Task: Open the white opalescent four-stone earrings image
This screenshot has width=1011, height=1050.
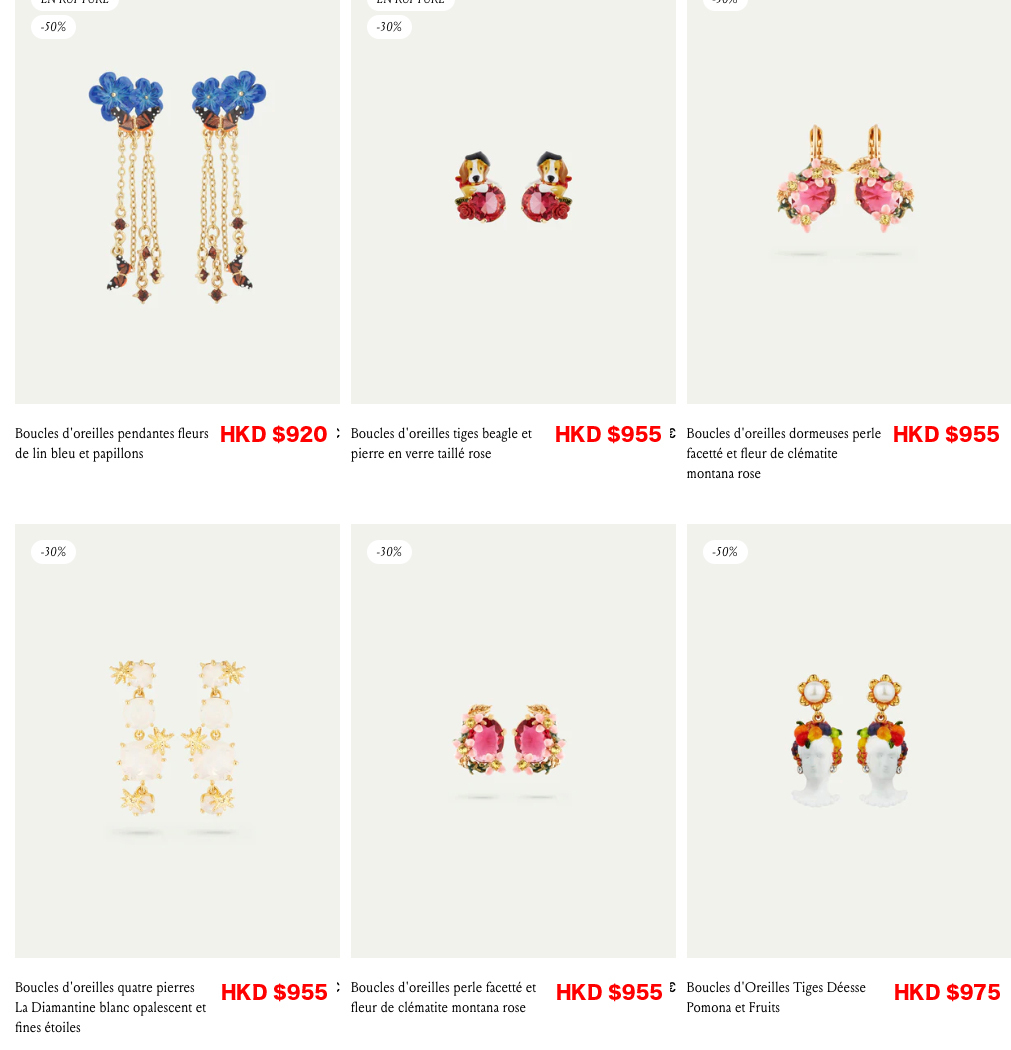Action: (x=177, y=741)
